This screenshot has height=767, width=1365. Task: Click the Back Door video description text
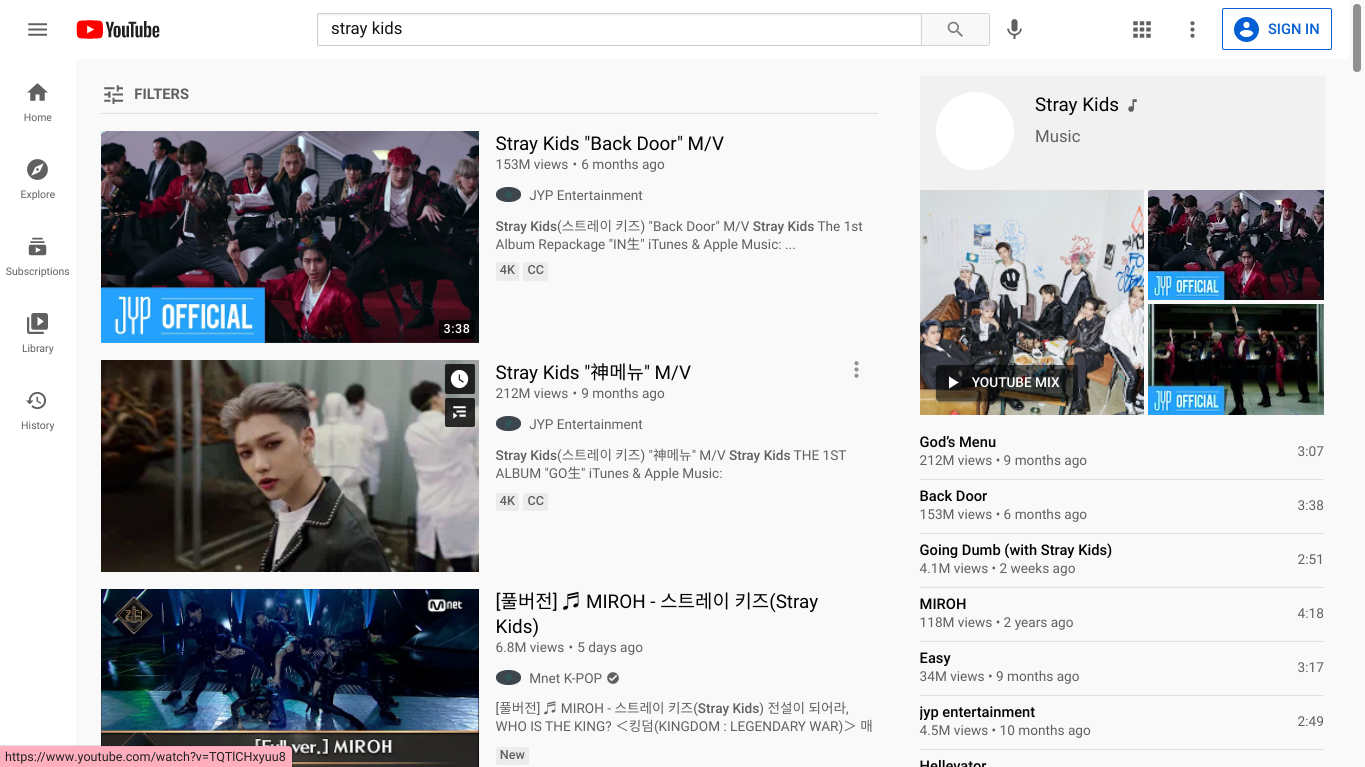click(680, 235)
